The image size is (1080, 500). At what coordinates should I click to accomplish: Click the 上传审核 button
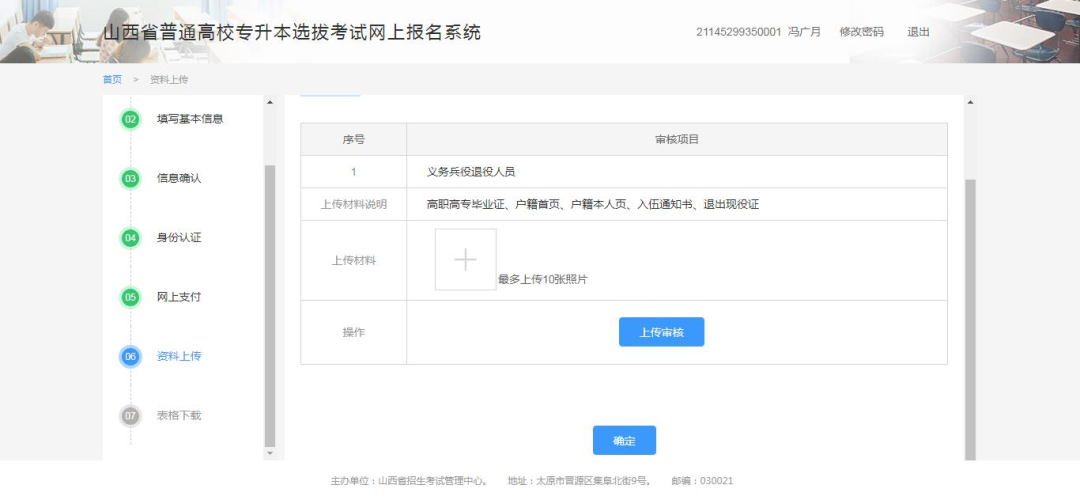(x=661, y=332)
